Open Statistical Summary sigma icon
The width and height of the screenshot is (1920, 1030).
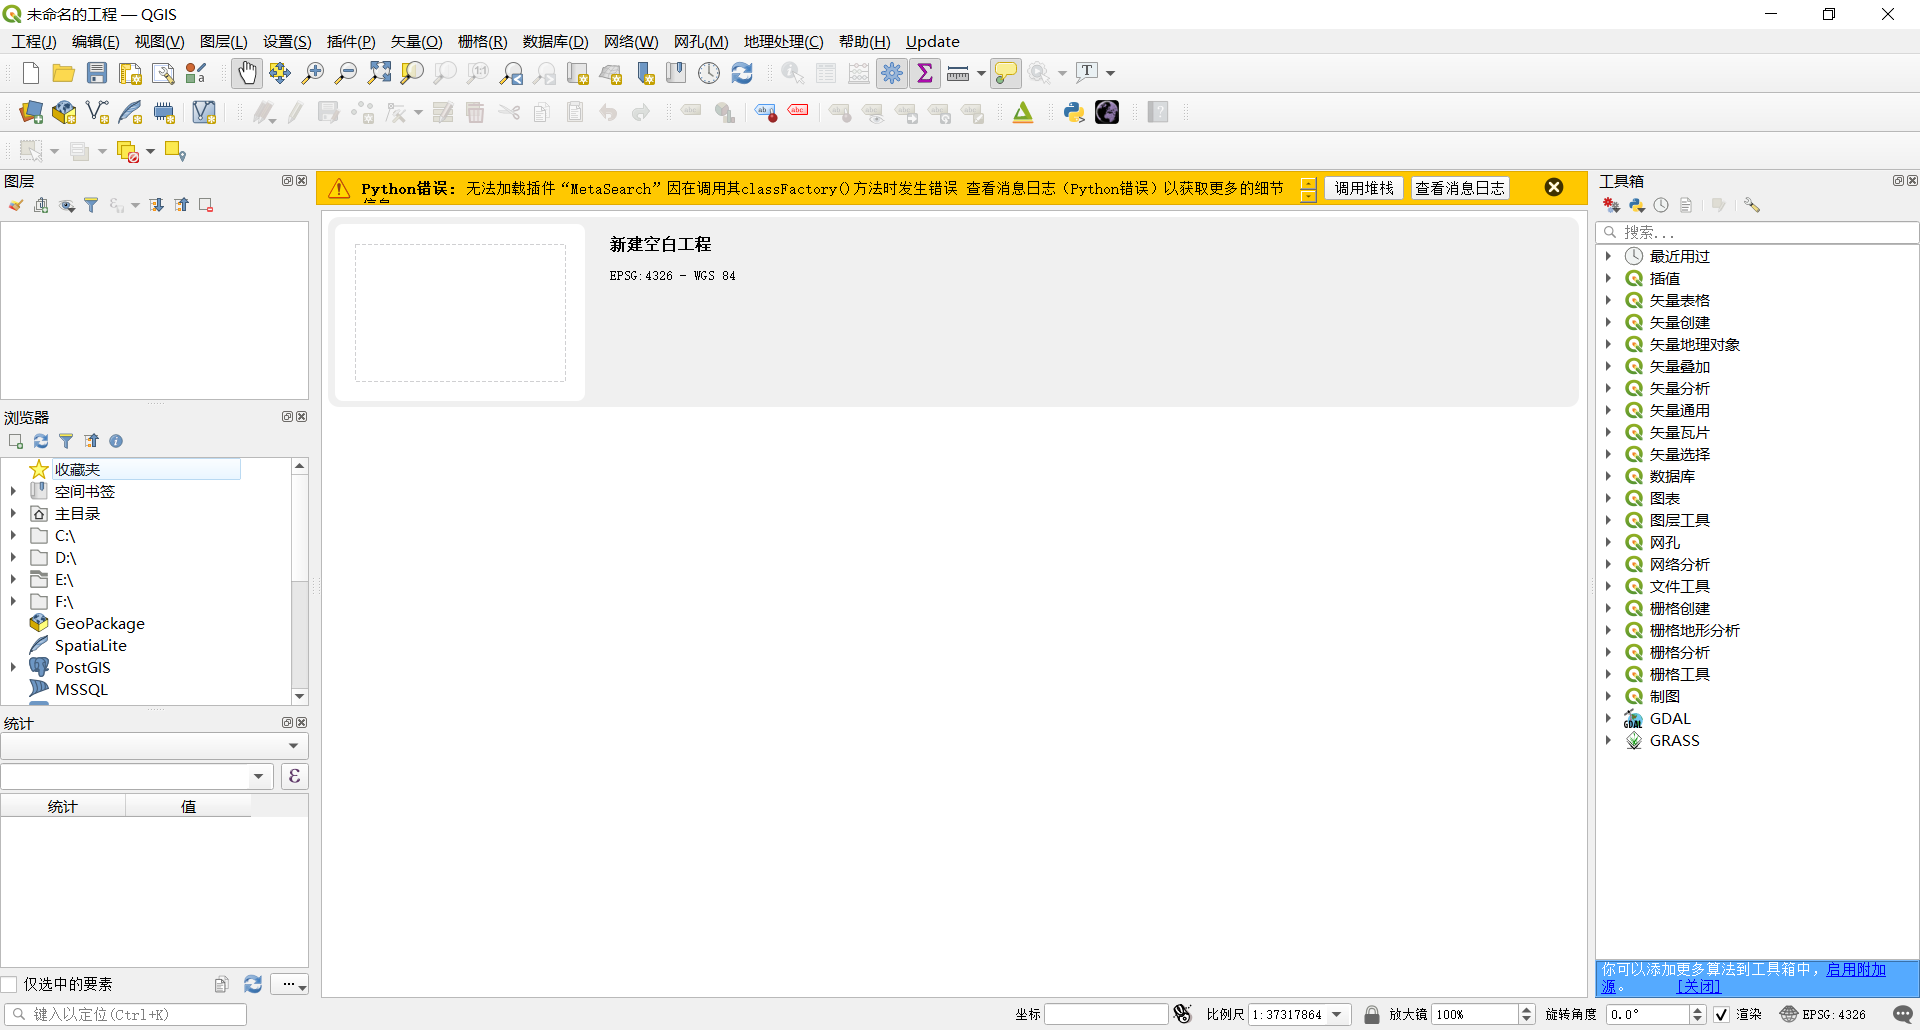925,73
